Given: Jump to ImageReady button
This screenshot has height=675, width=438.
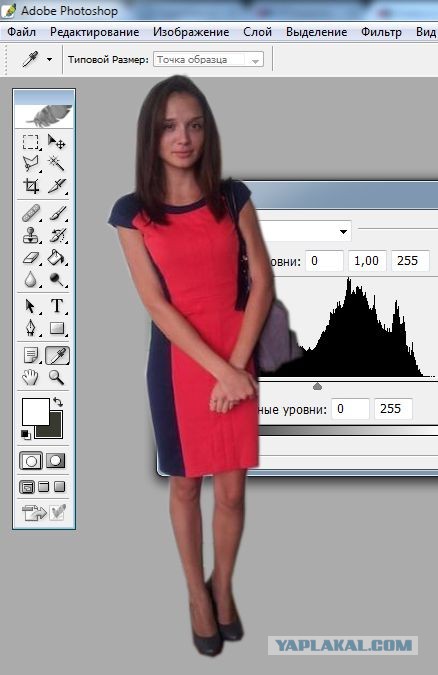Looking at the screenshot, I should click(43, 512).
